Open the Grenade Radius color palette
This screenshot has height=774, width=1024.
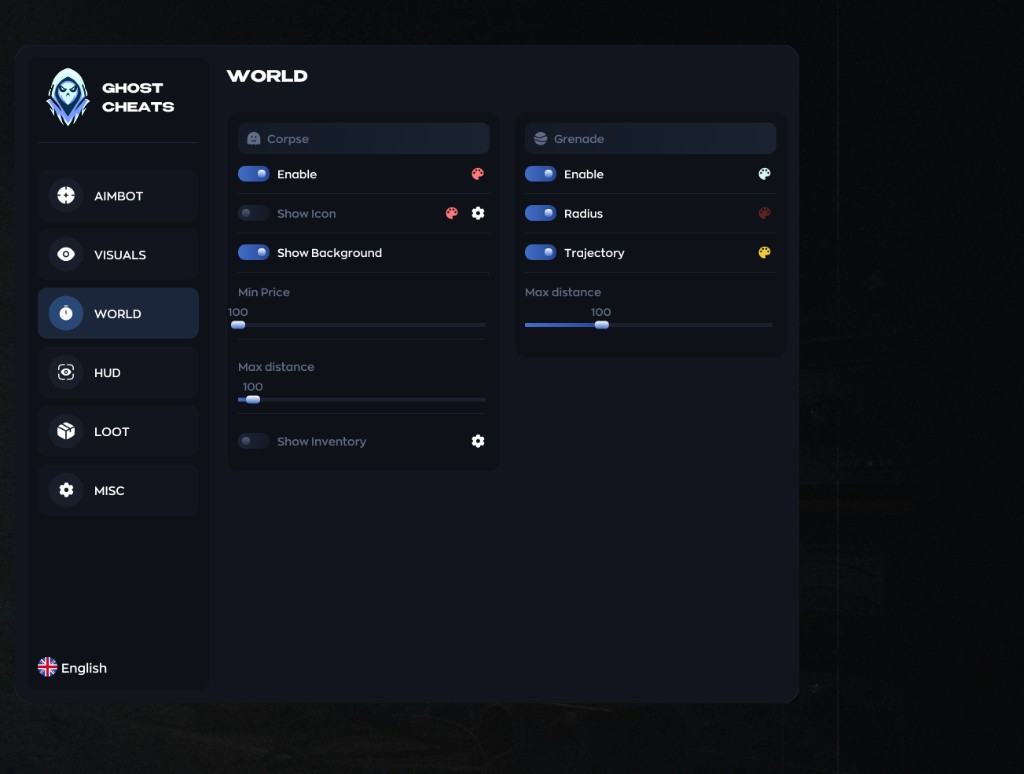[764, 213]
